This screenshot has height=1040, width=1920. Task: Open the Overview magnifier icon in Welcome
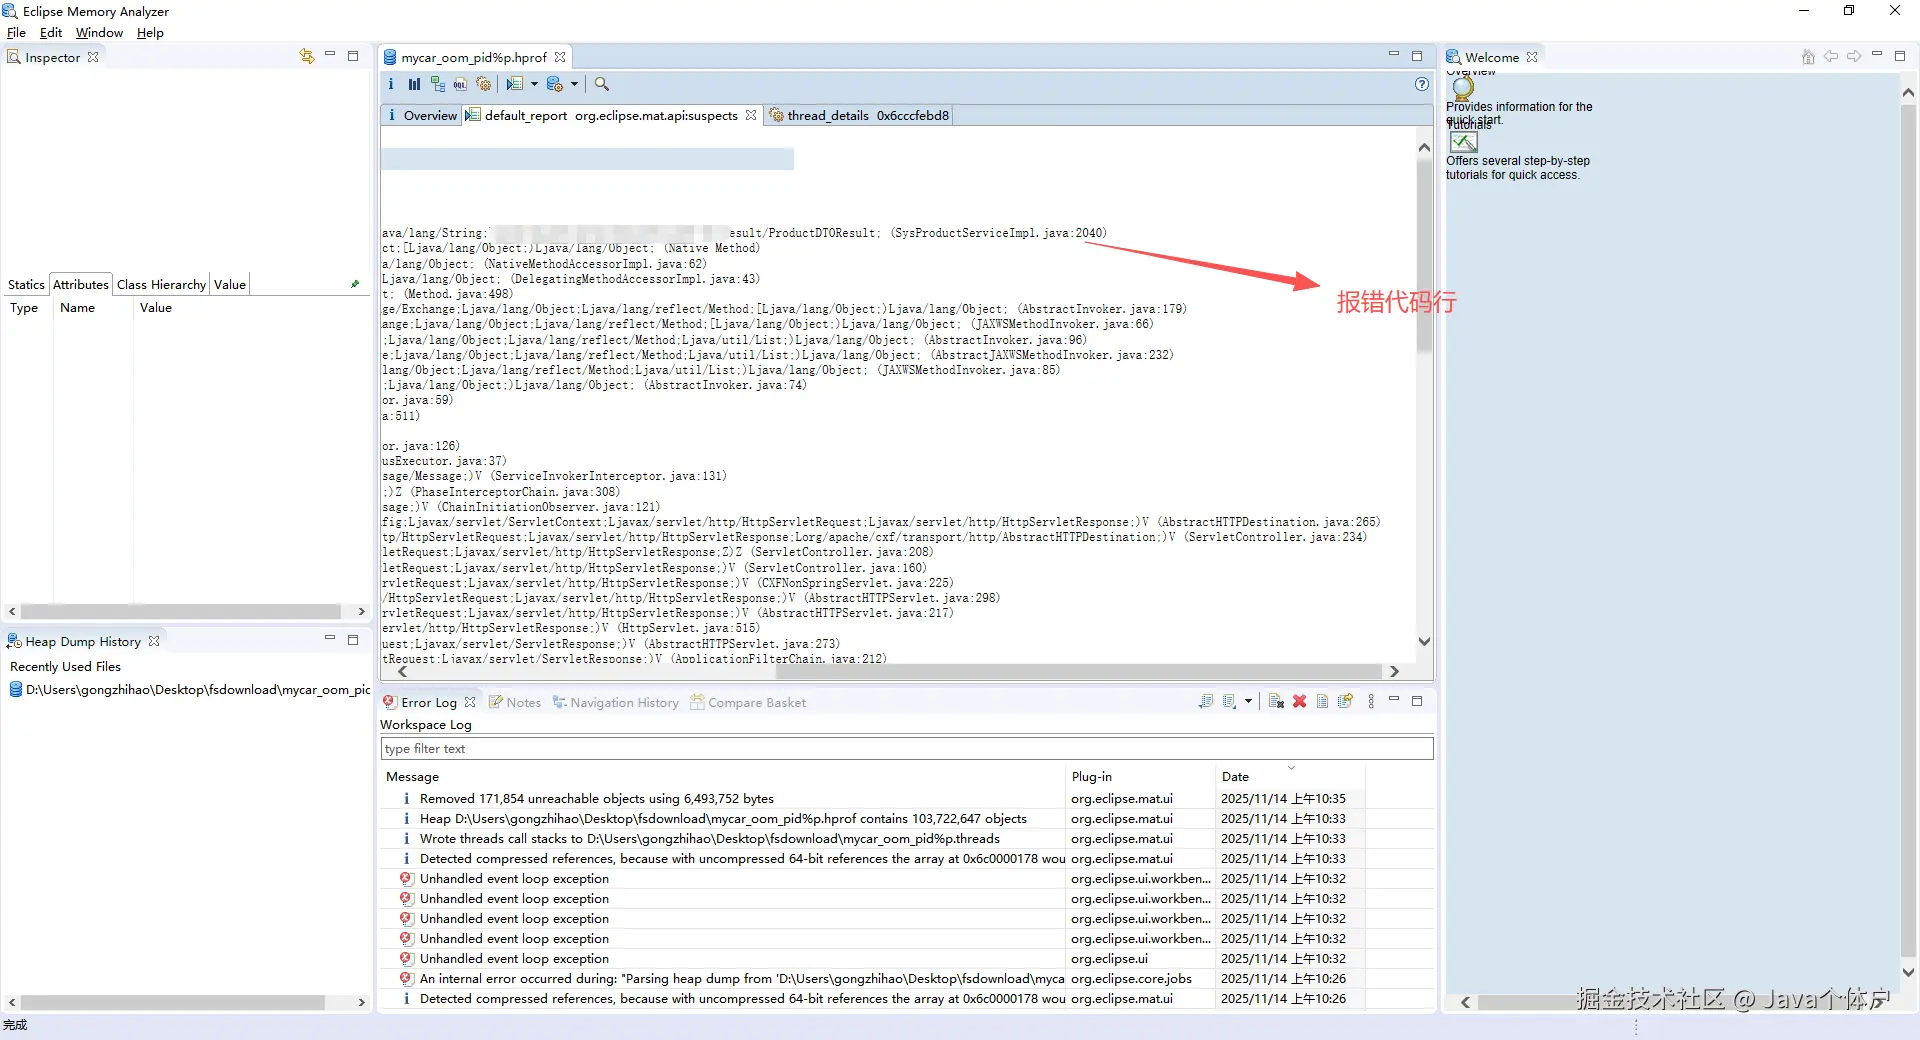(x=1463, y=88)
